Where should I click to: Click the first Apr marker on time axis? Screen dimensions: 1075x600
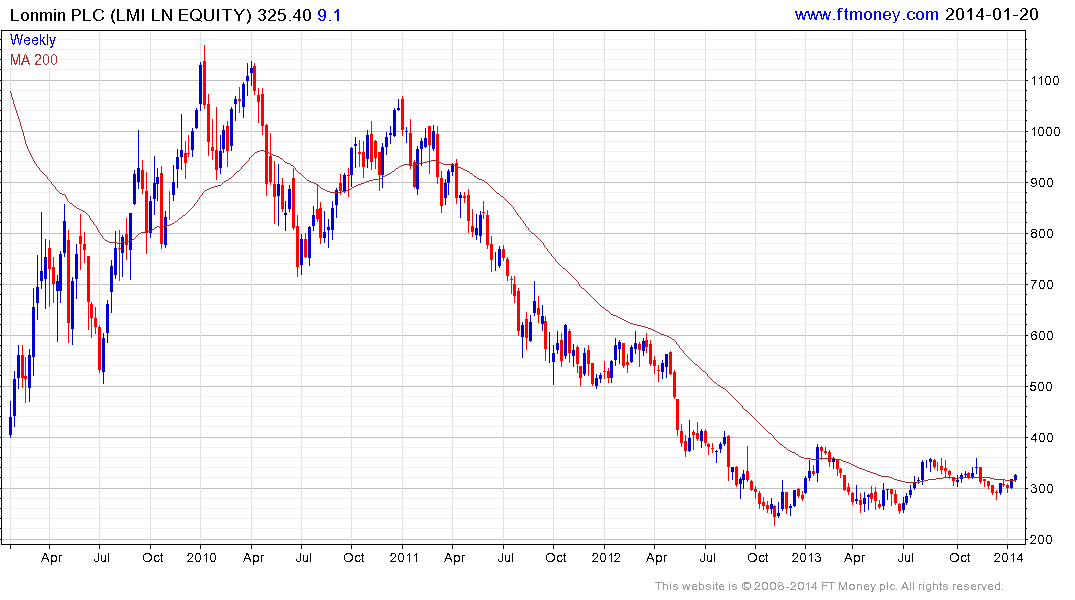(51, 558)
